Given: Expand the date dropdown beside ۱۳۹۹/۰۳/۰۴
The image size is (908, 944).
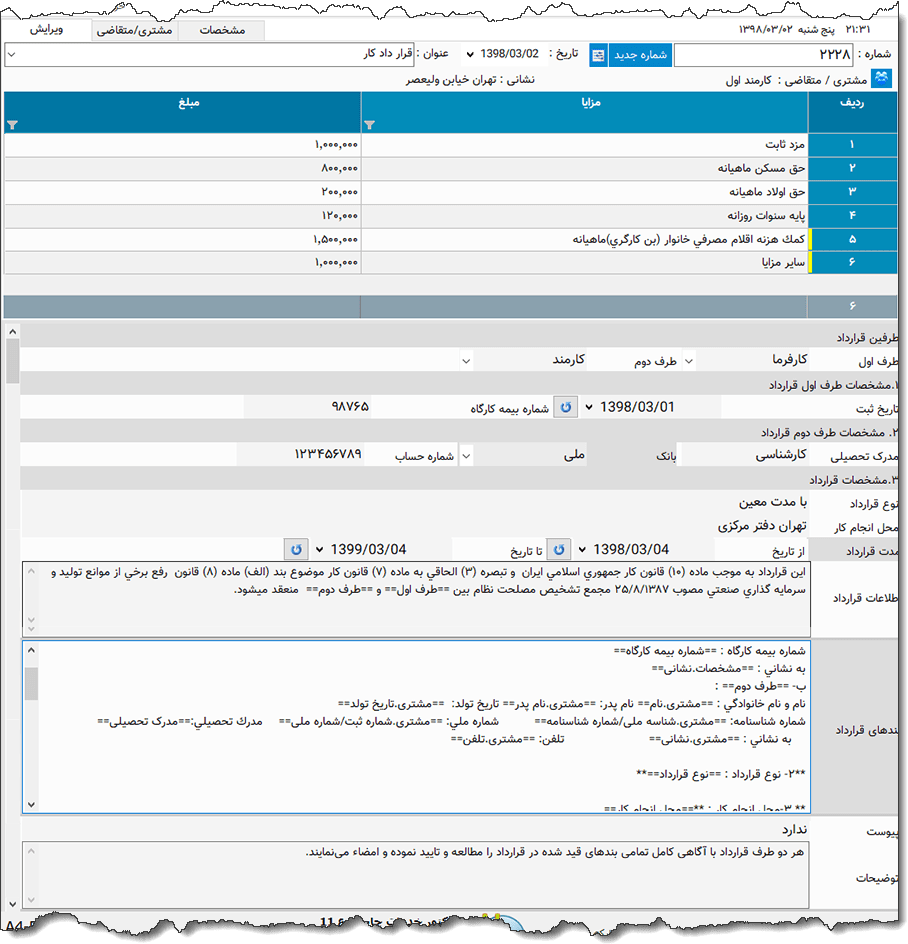Looking at the screenshot, I should click(318, 548).
